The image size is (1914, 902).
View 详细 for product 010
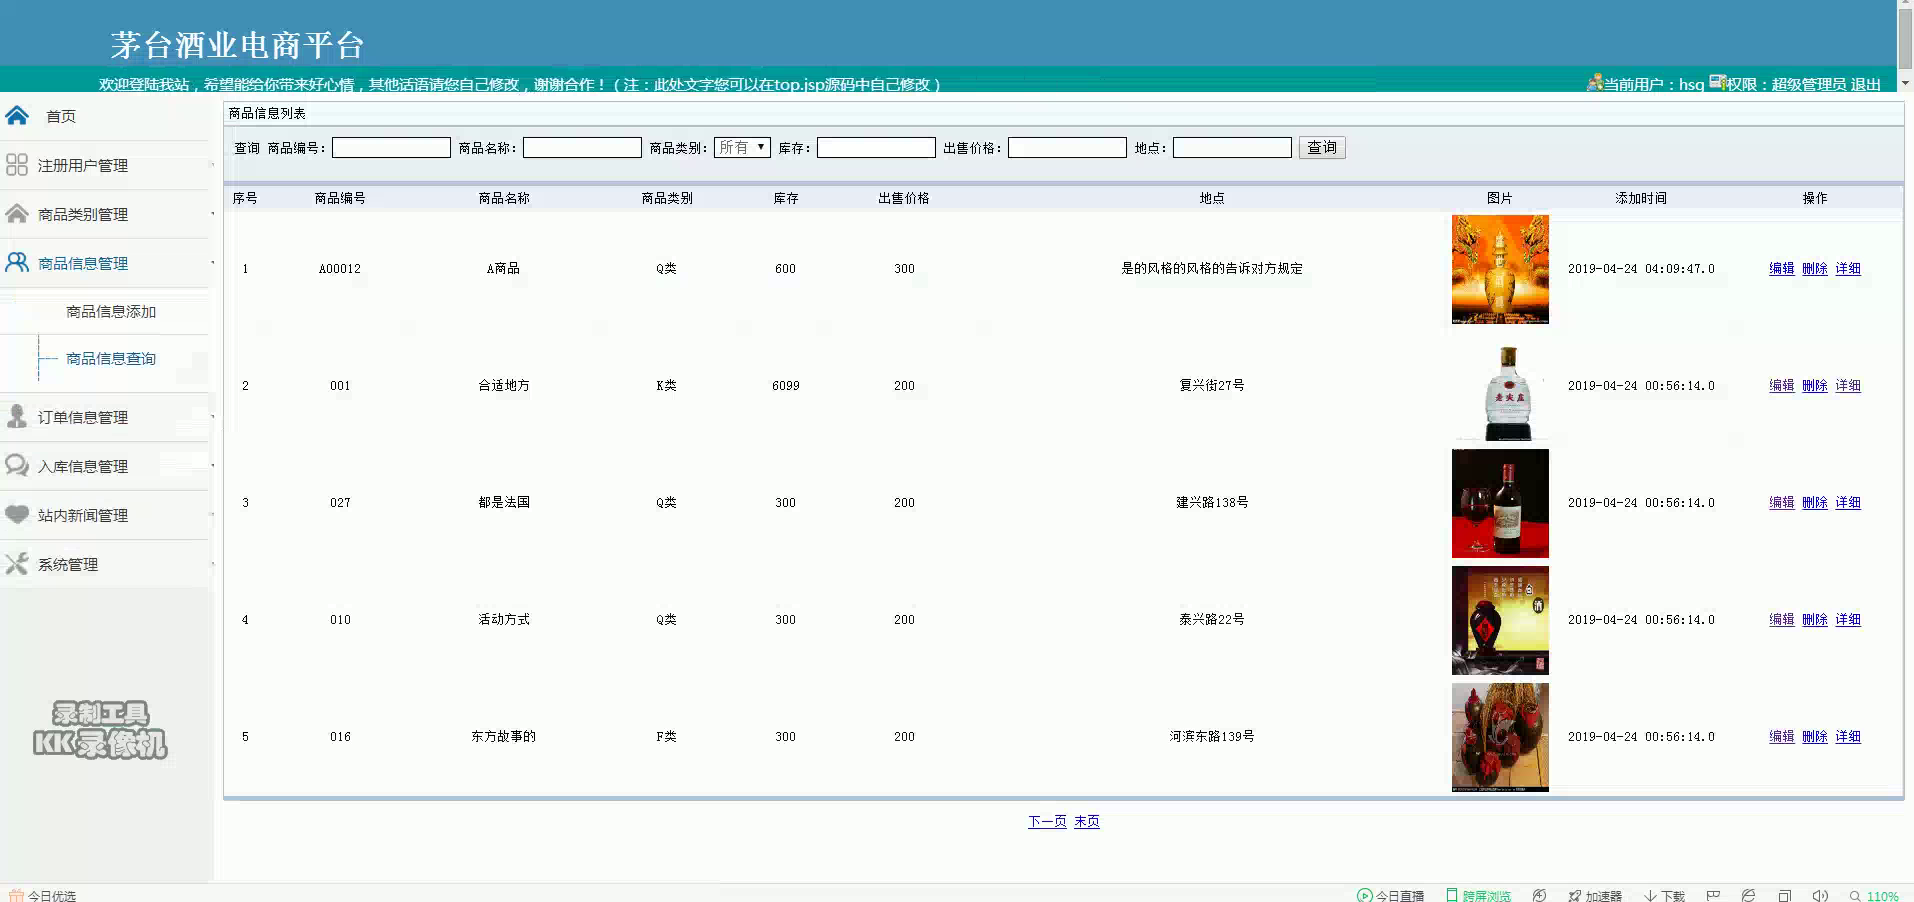1848,619
